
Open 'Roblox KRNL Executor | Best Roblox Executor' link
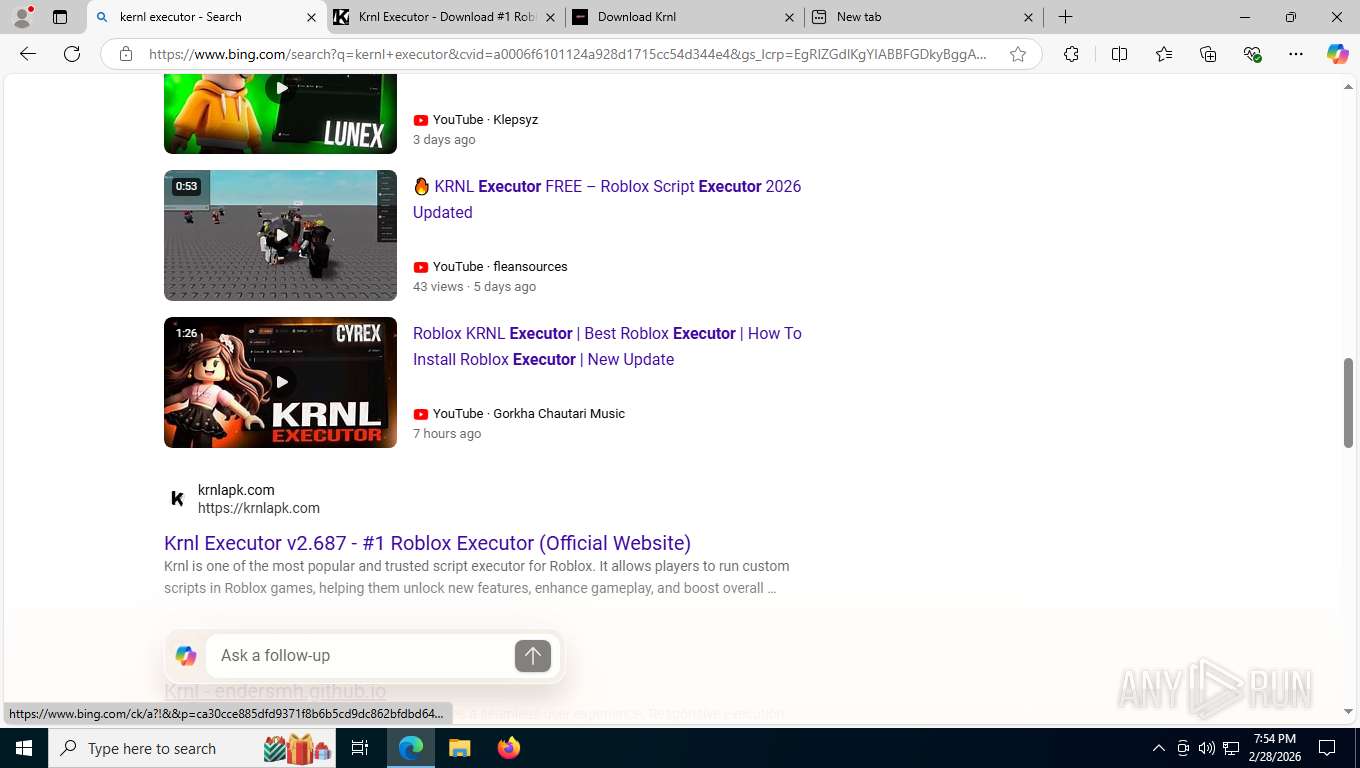[x=607, y=346]
